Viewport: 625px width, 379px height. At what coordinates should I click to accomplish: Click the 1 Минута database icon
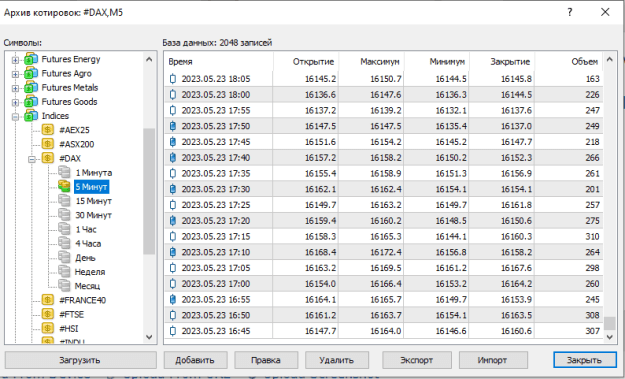pyautogui.click(x=64, y=173)
